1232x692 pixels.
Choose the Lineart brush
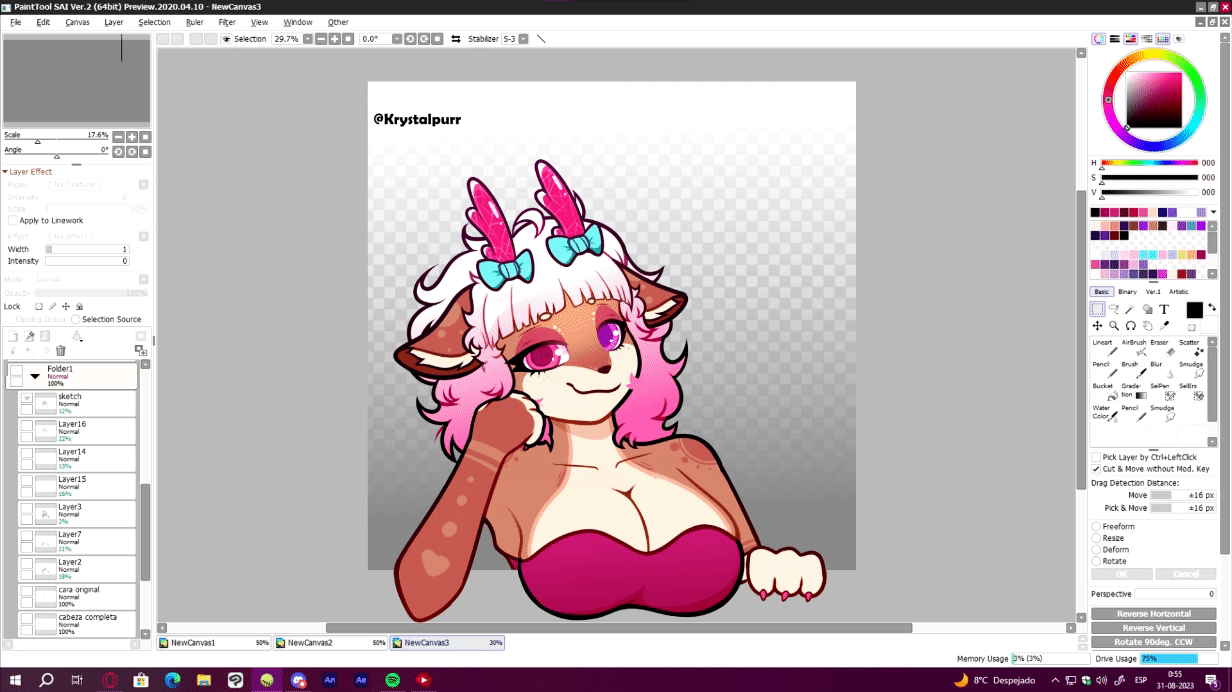click(1103, 347)
